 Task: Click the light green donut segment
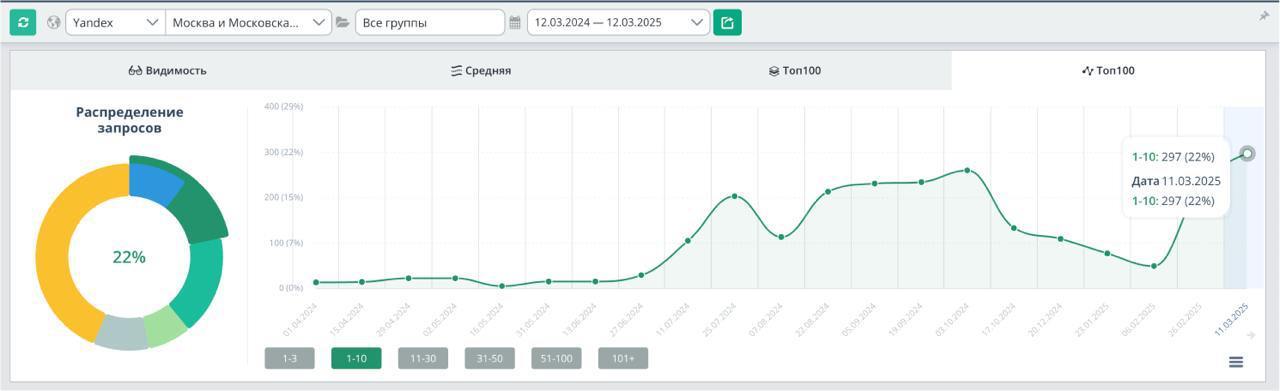(163, 326)
